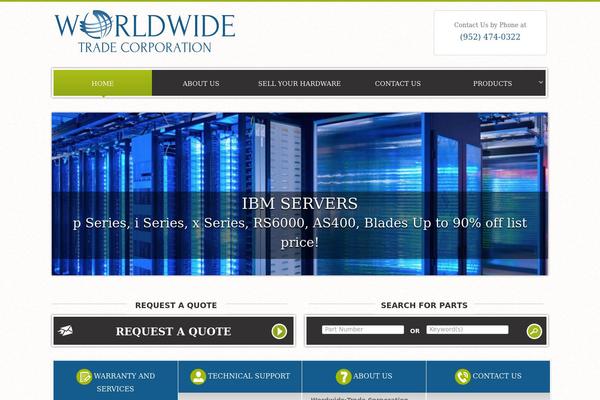Click the green magnifier search icon
The height and width of the screenshot is (400, 600).
point(534,331)
